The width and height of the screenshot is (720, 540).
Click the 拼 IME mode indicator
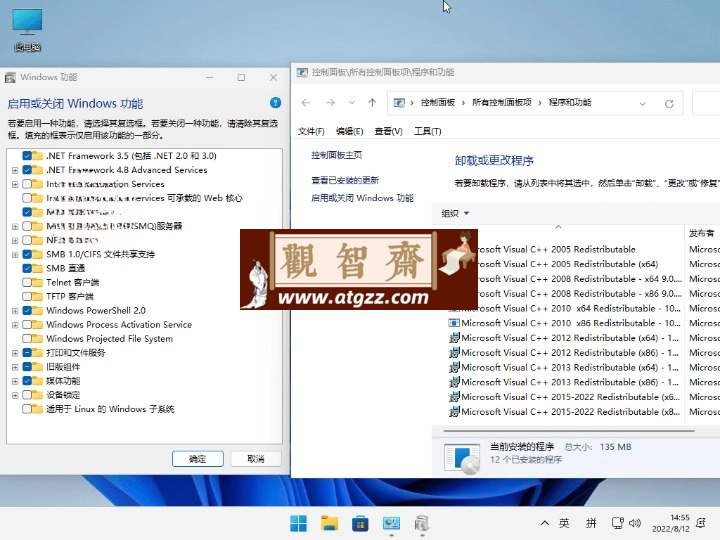[591, 523]
